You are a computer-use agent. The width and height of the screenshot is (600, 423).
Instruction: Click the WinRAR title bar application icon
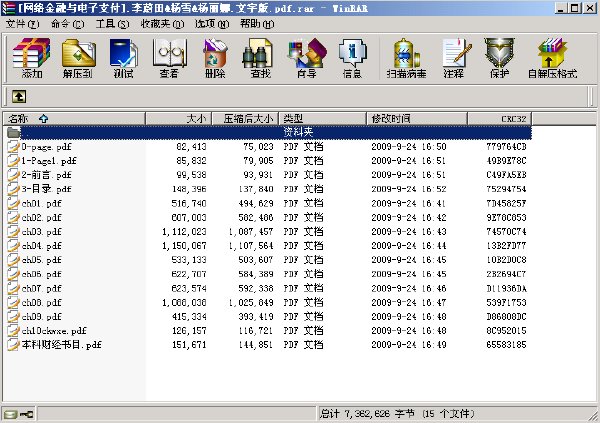pos(8,8)
